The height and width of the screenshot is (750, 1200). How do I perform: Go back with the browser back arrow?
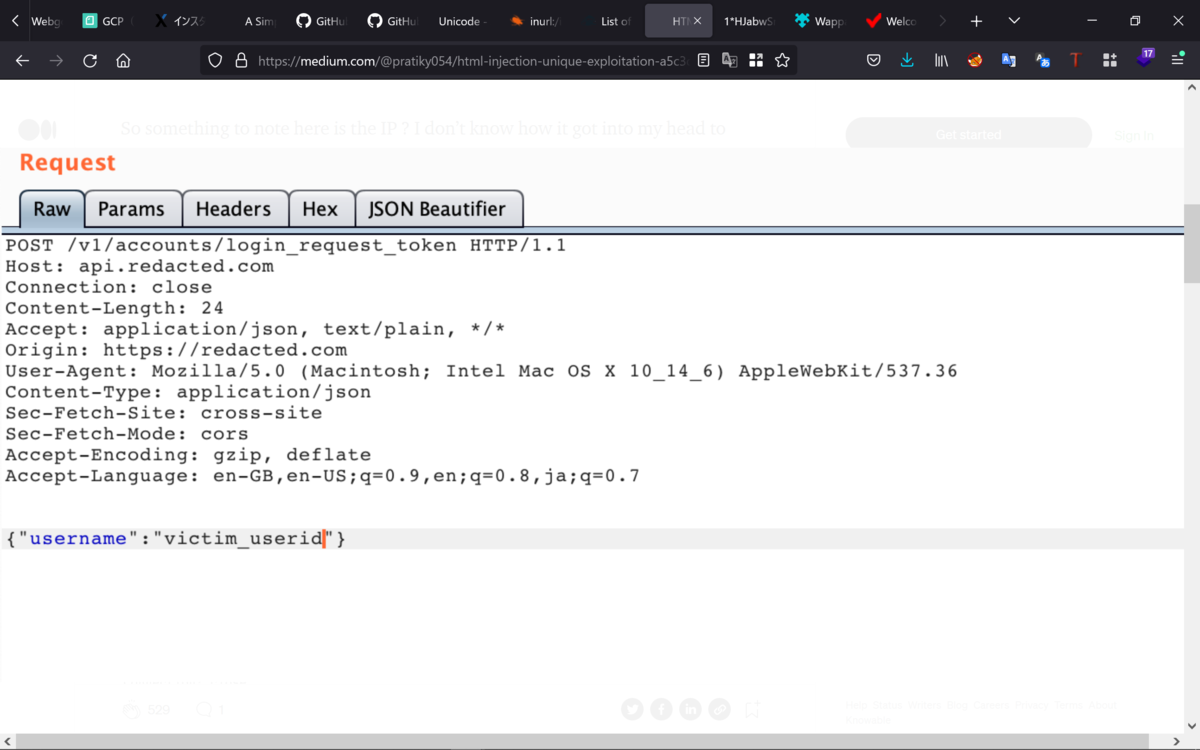click(x=22, y=61)
